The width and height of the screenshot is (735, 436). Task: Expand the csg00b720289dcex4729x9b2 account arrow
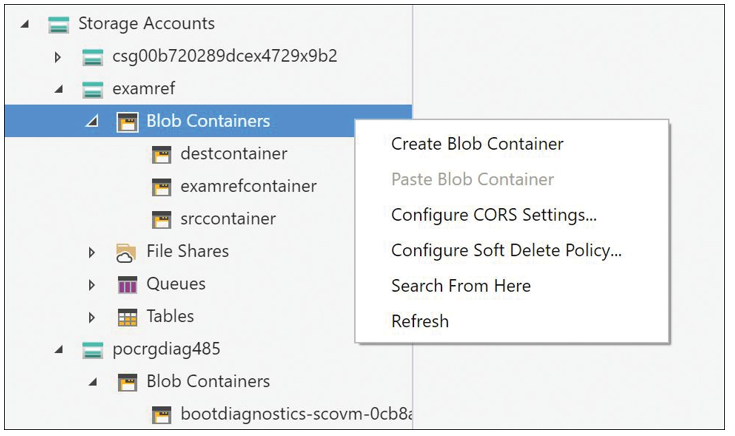[x=58, y=57]
